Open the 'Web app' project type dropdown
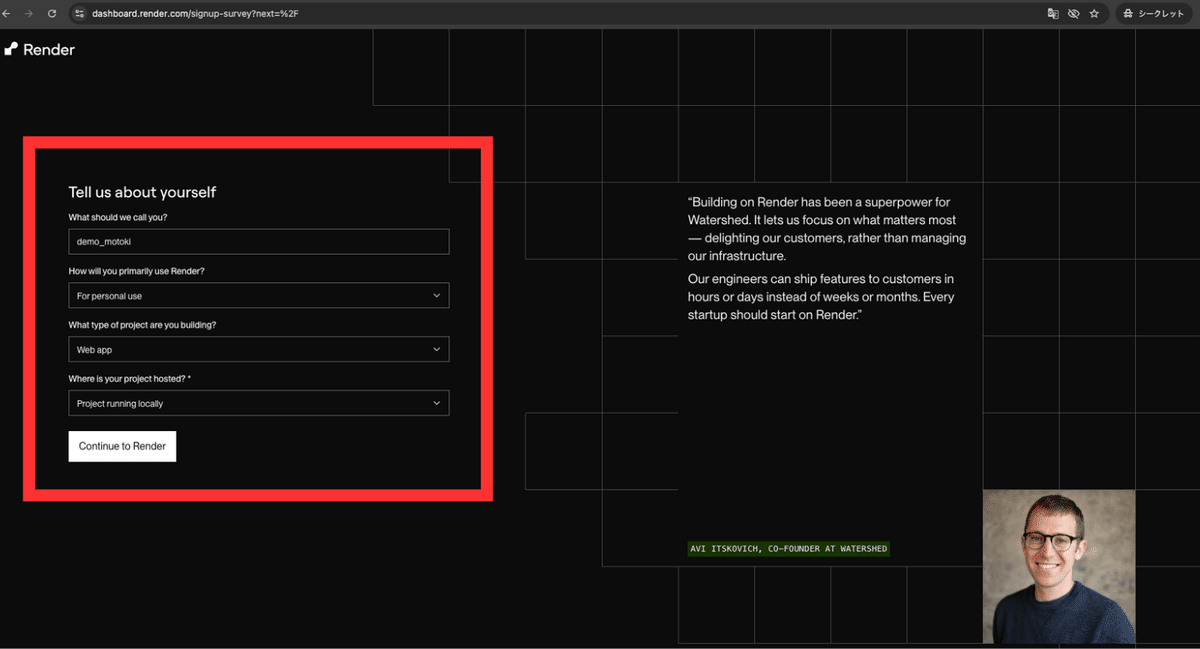 click(x=259, y=349)
